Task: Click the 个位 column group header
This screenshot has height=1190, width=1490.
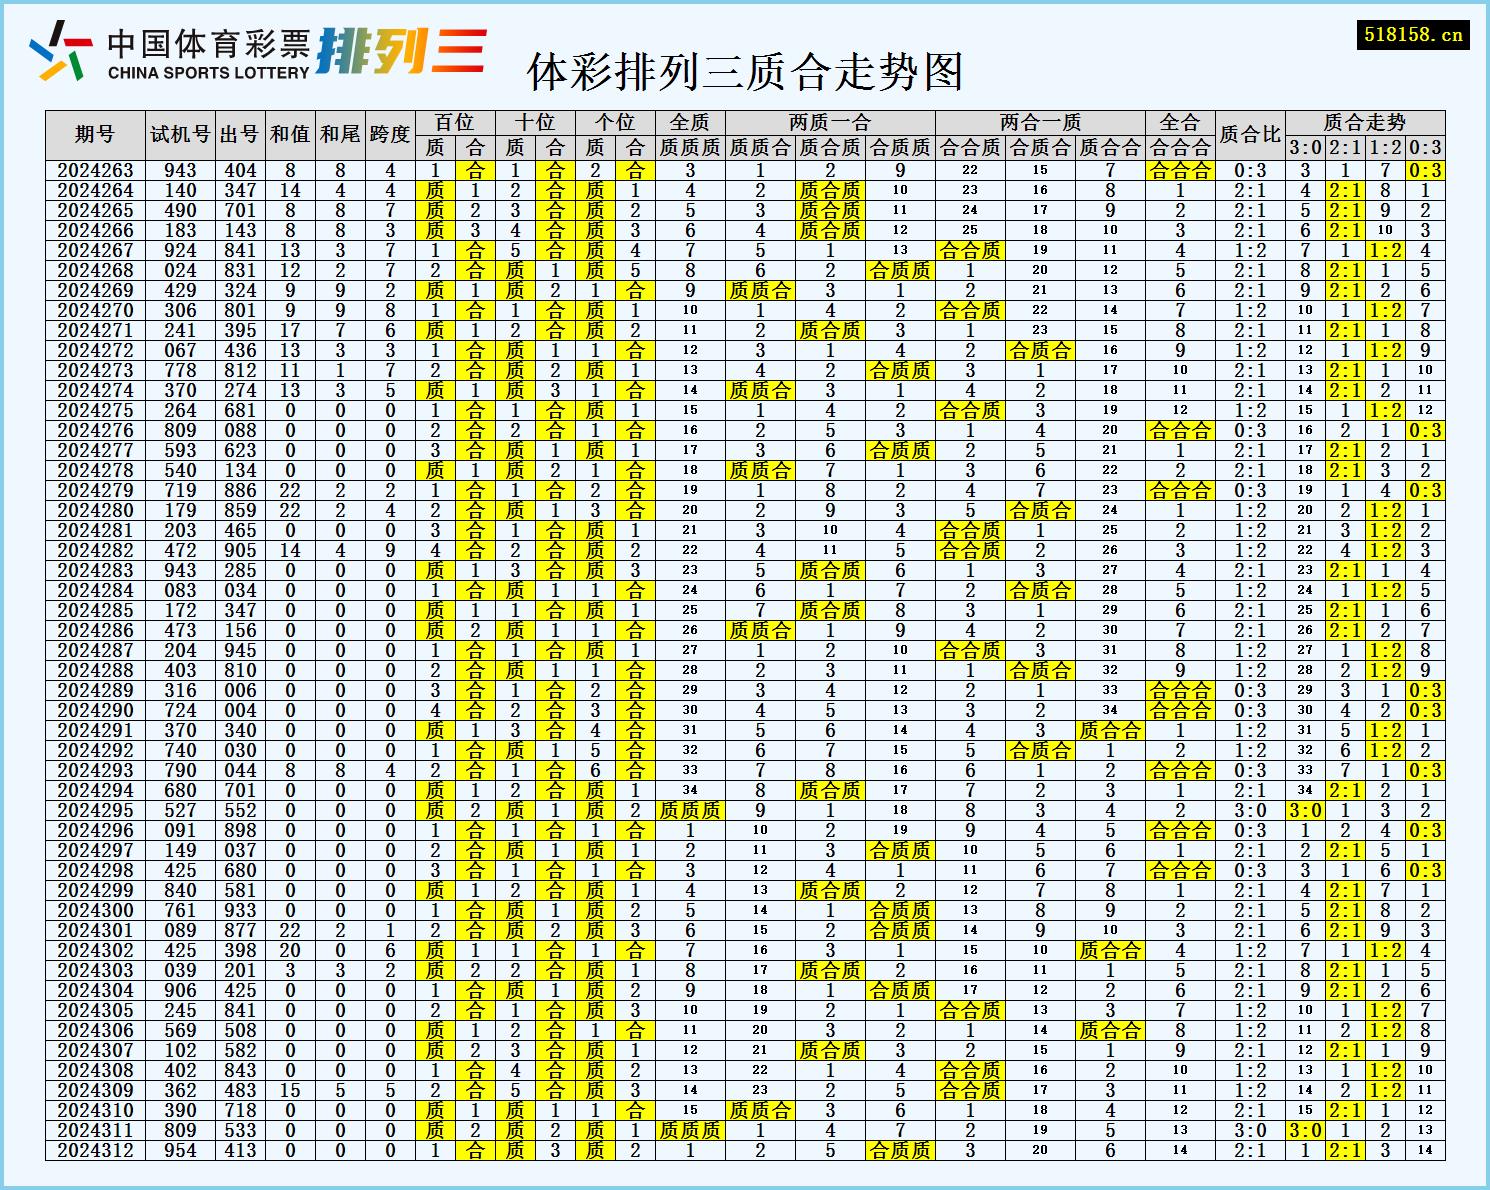Action: [615, 122]
